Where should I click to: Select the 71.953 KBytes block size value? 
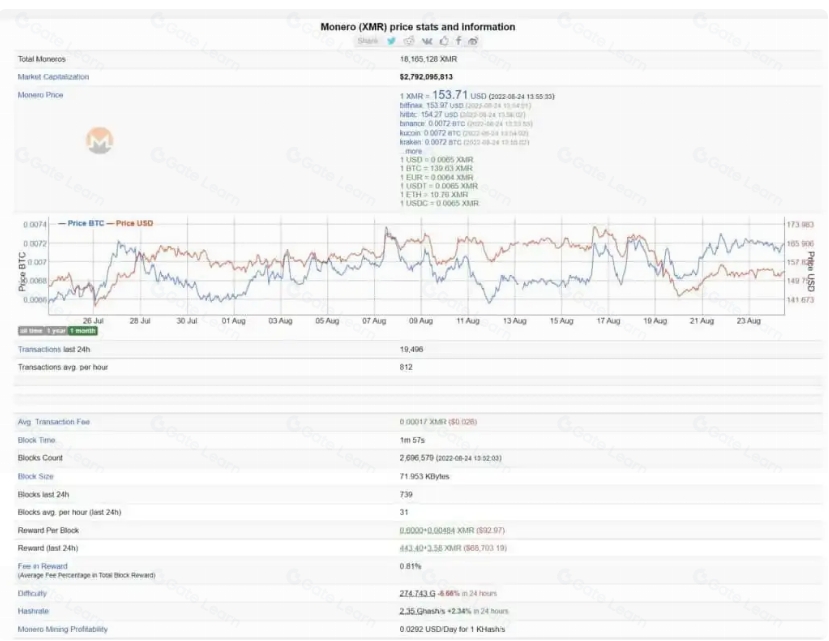pyautogui.click(x=425, y=476)
